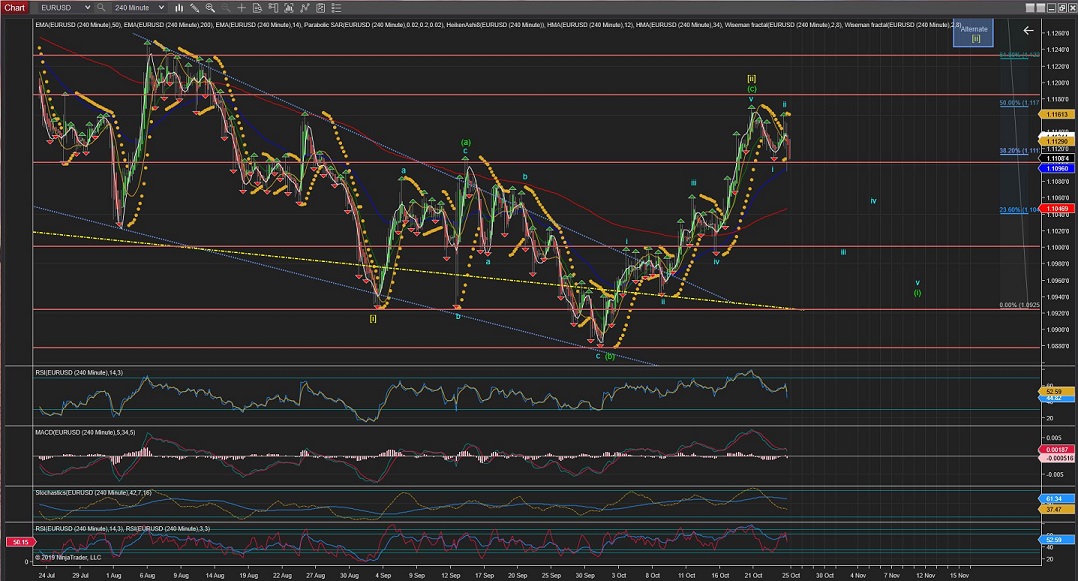The width and height of the screenshot is (1078, 581).
Task: Click the red 50.15 price marker
Action: coord(19,541)
